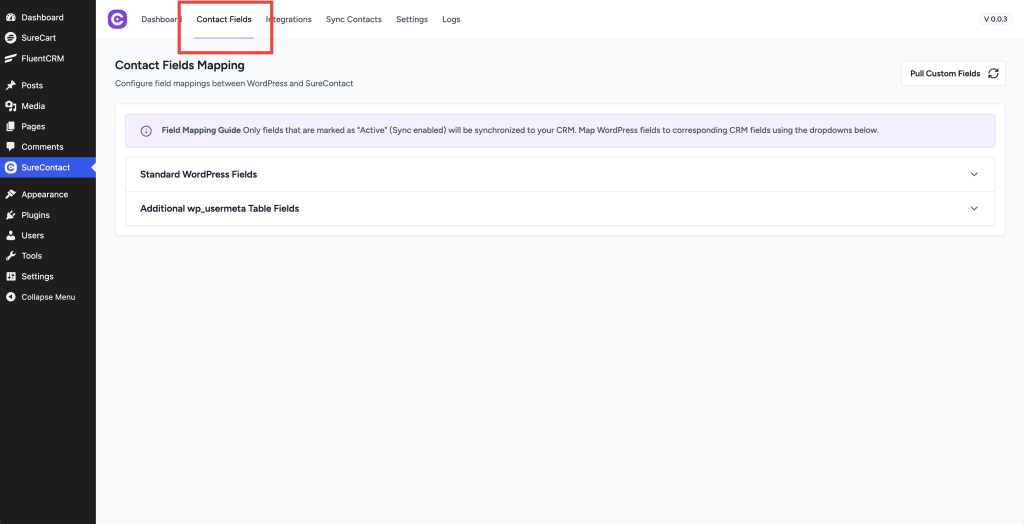Click the Users person icon
This screenshot has width=1024, height=524.
point(10,235)
